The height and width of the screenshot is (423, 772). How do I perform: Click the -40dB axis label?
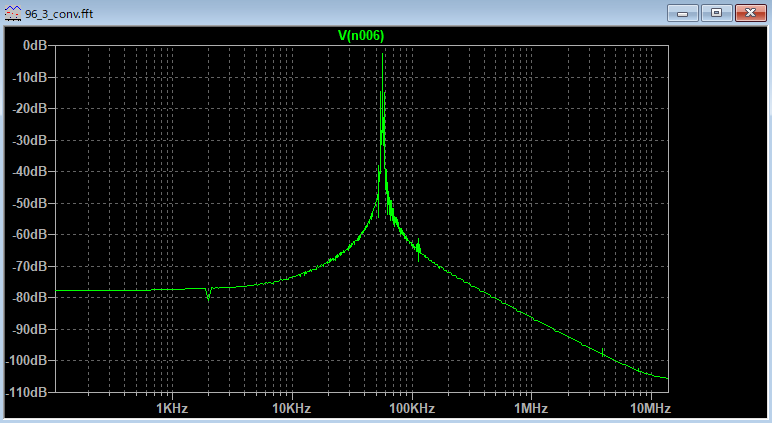click(30, 171)
